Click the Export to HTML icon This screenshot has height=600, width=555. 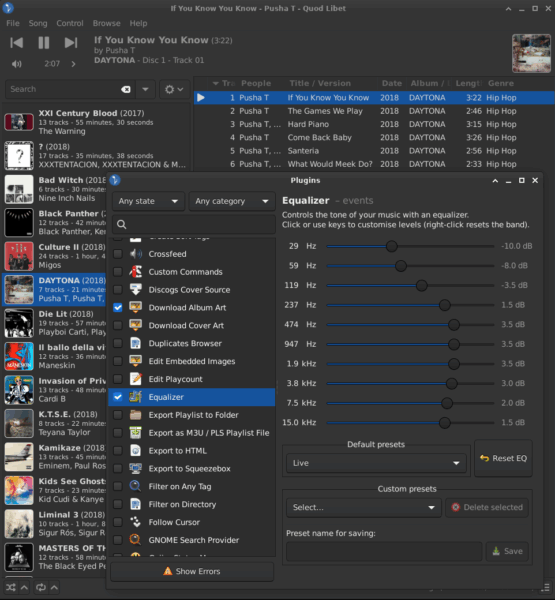tap(135, 450)
